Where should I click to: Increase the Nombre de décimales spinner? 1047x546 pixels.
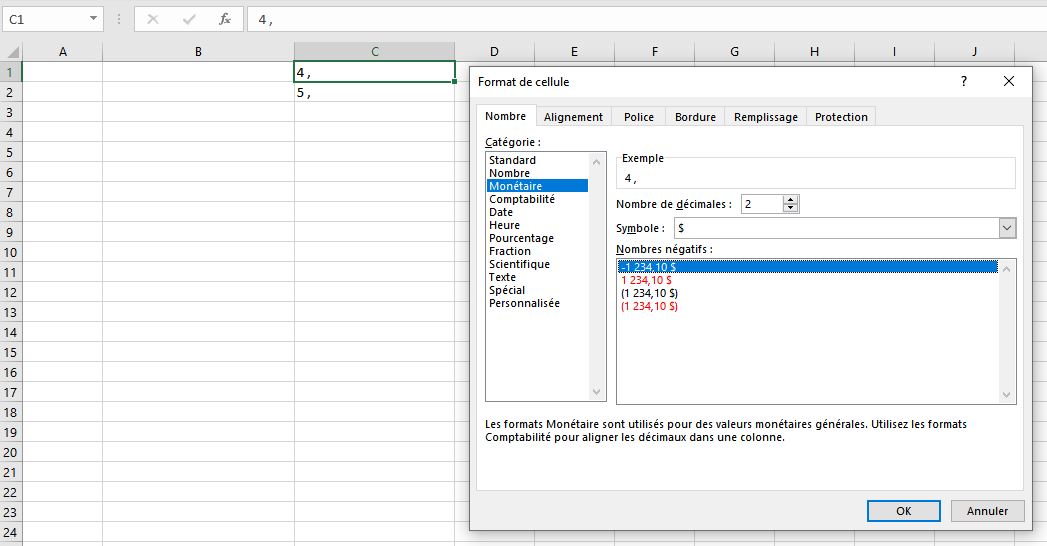791,200
